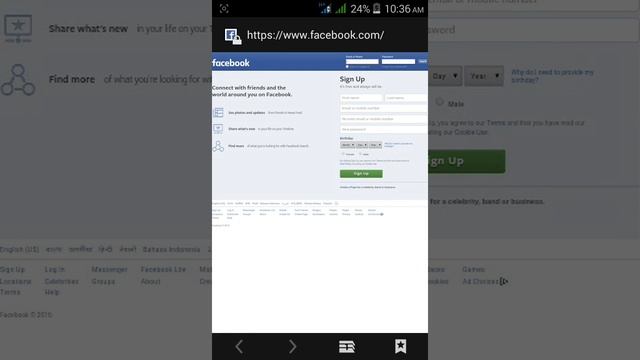The width and height of the screenshot is (640, 360).
Task: Toggle Keep me logged in checkbox
Action: [347, 67]
